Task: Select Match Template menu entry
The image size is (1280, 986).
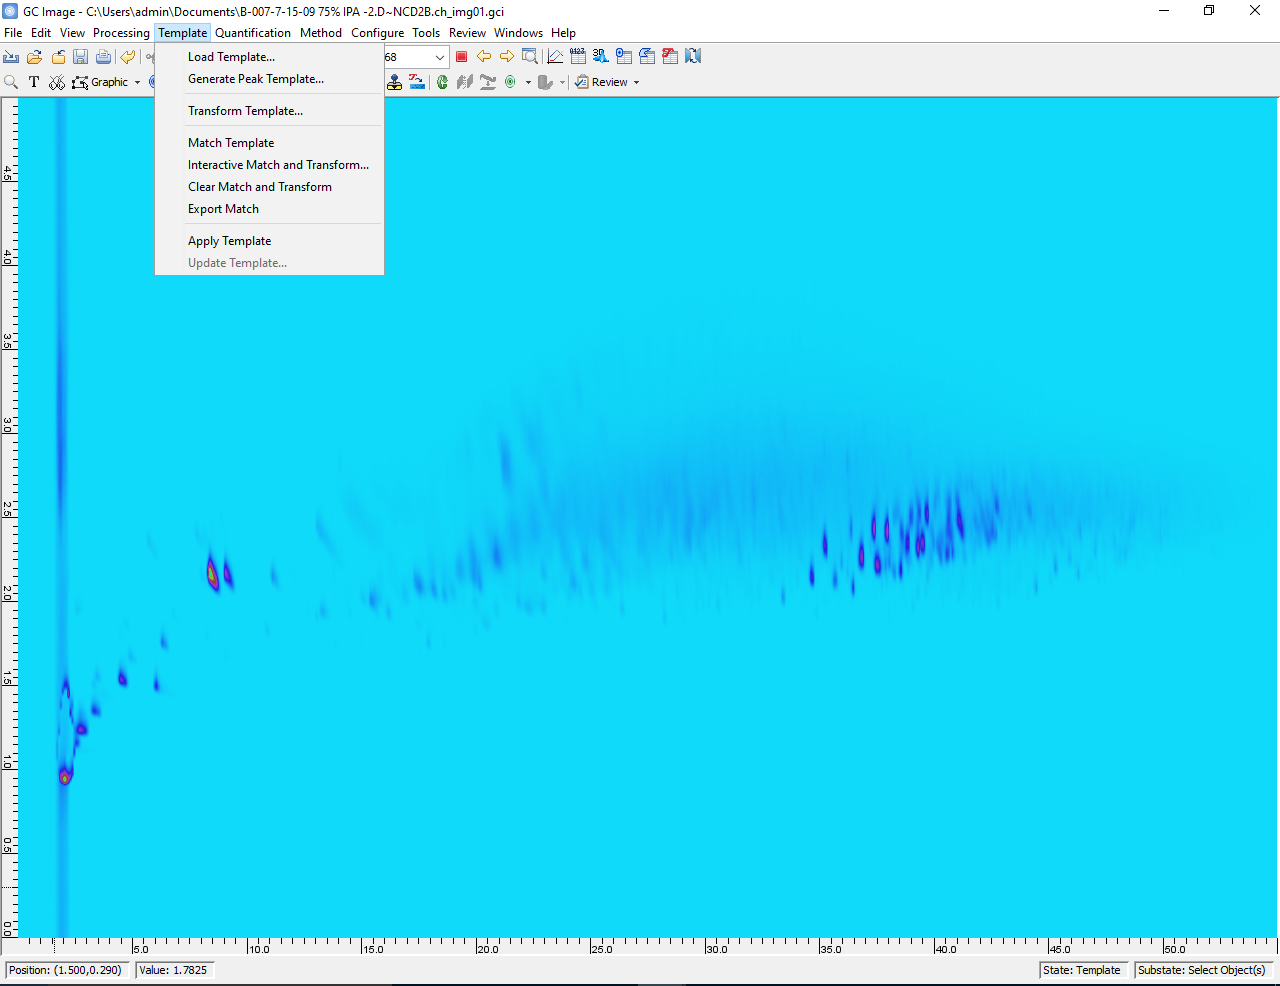Action: [231, 143]
